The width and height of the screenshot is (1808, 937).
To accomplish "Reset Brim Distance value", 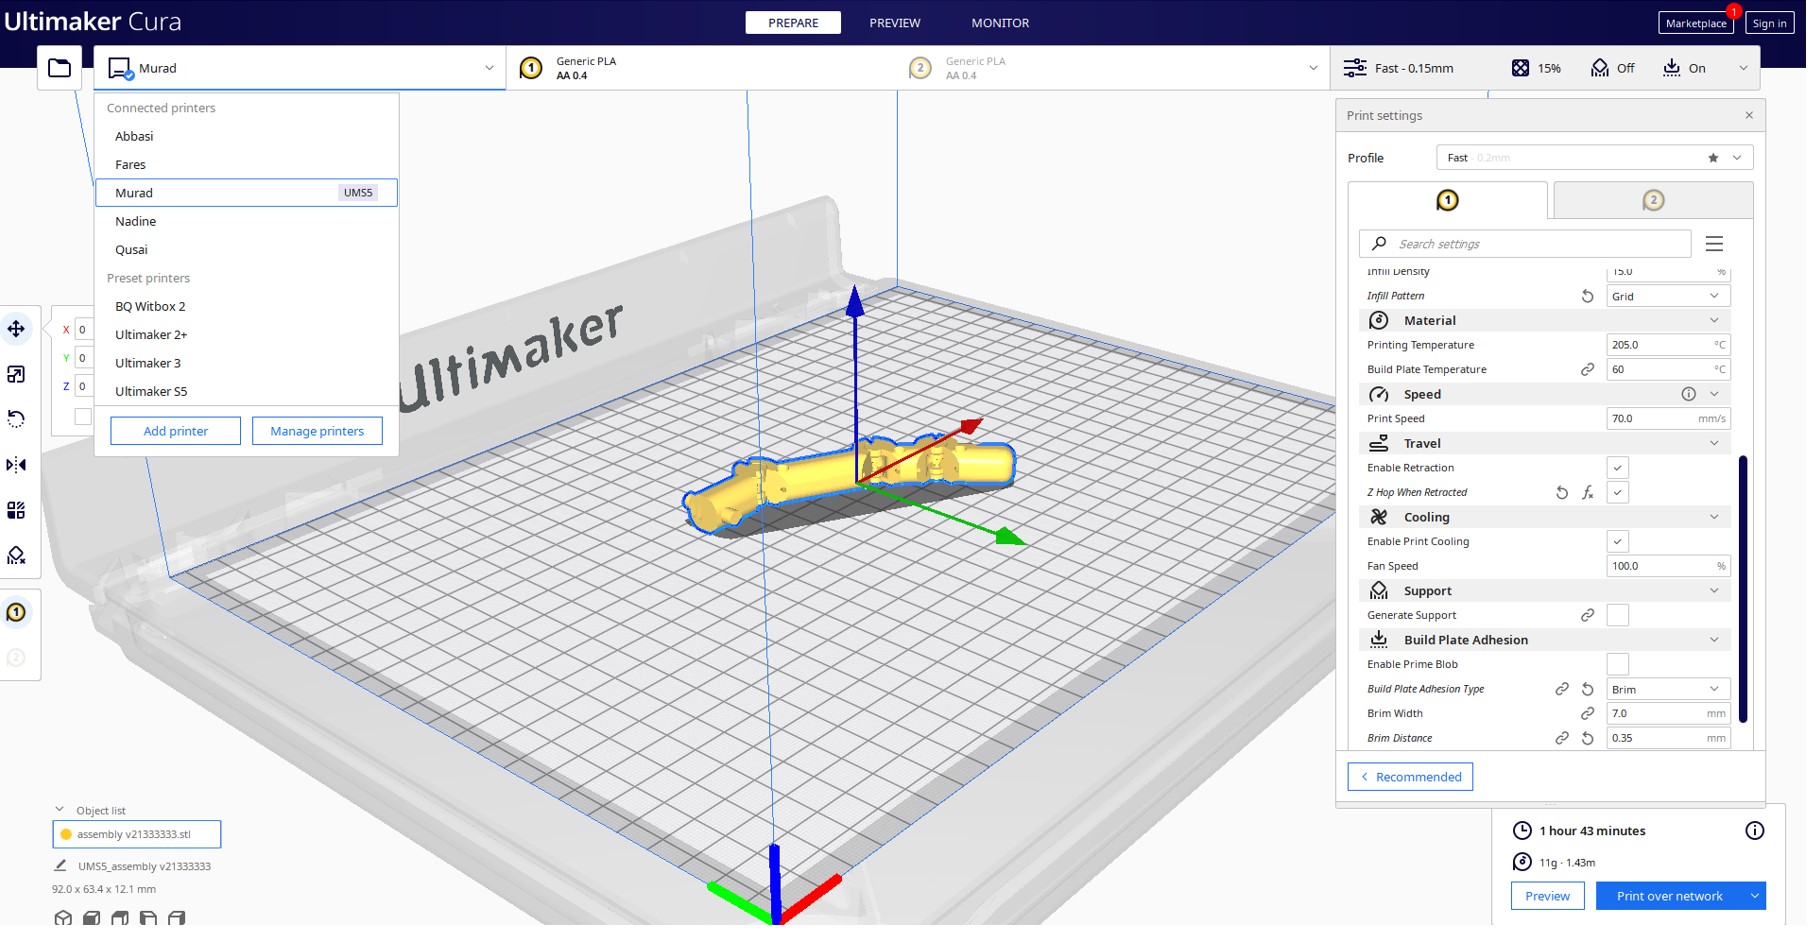I will 1588,739.
